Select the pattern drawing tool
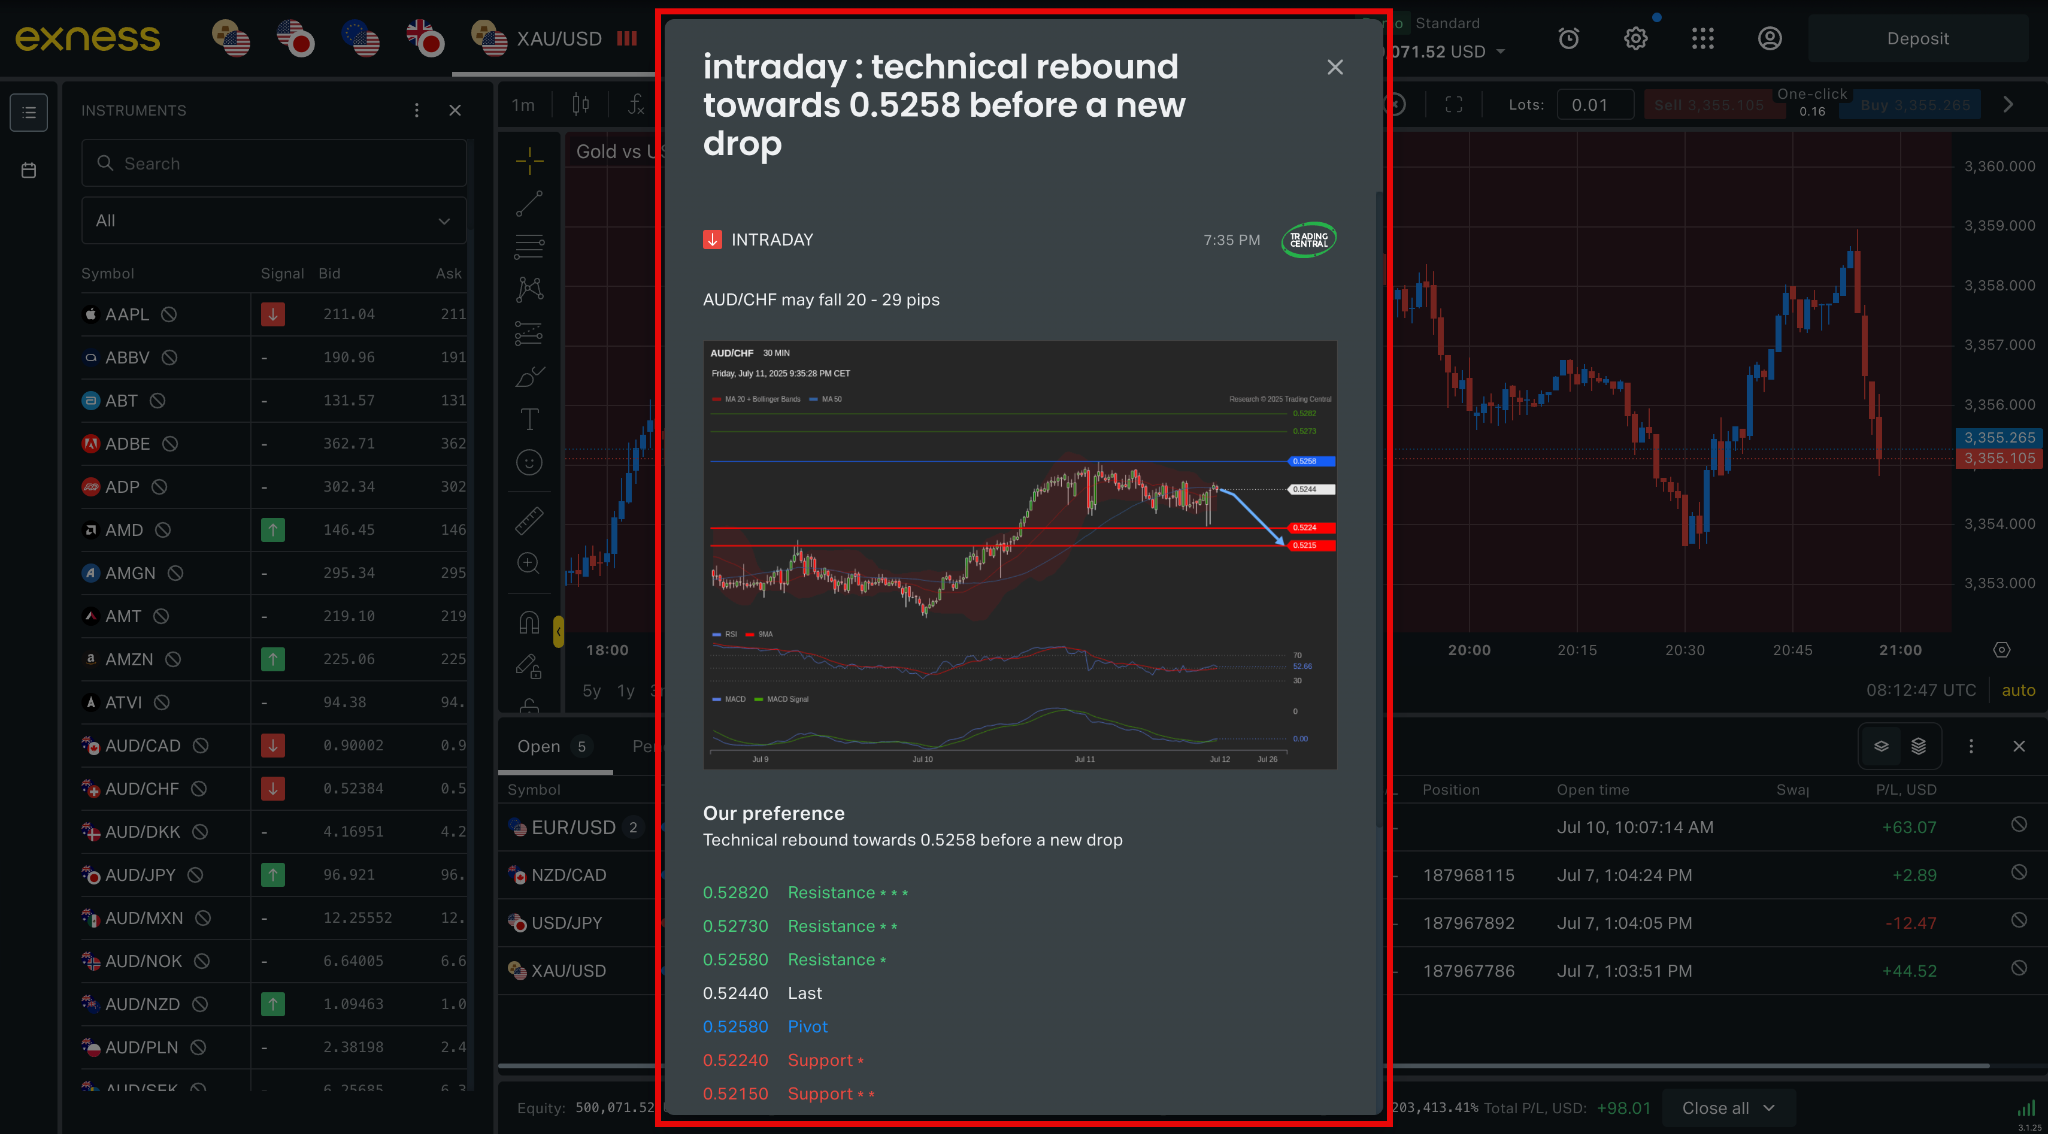The image size is (2048, 1134). [530, 290]
